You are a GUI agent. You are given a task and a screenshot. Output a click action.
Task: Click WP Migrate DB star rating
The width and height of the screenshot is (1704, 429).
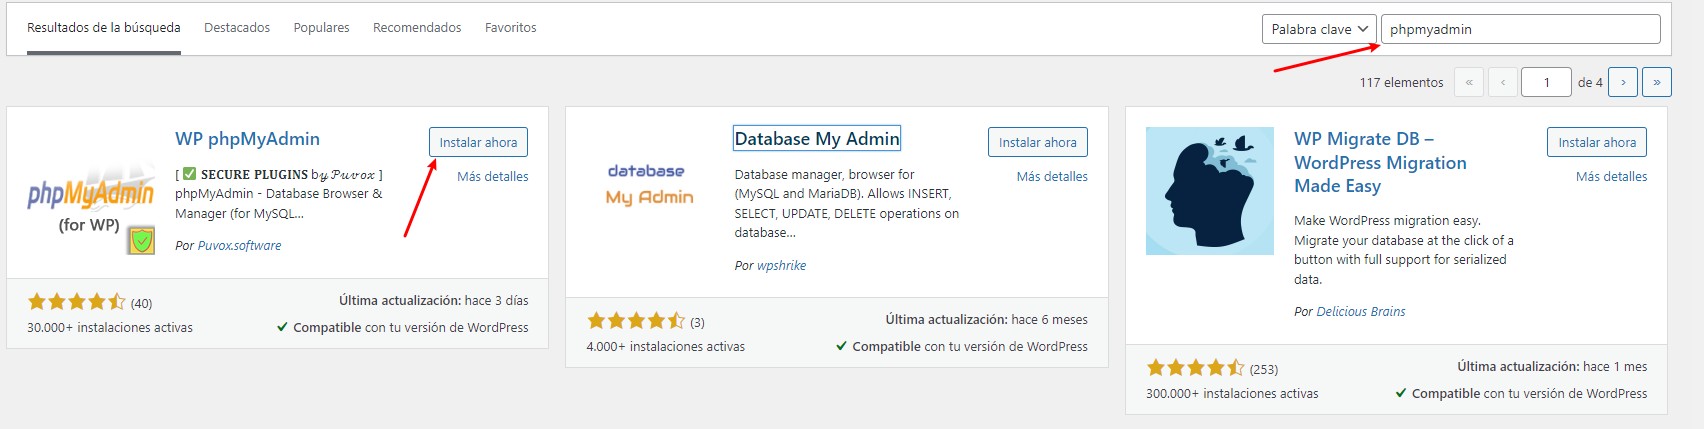[1195, 368]
